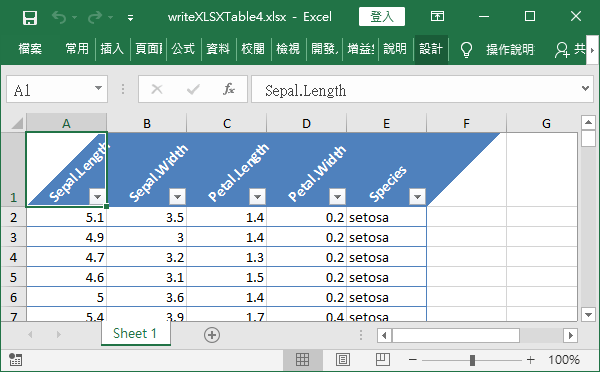Screen dimensions: 600x372
Task: Expand the Name Box dropdown arrow
Action: click(x=98, y=88)
